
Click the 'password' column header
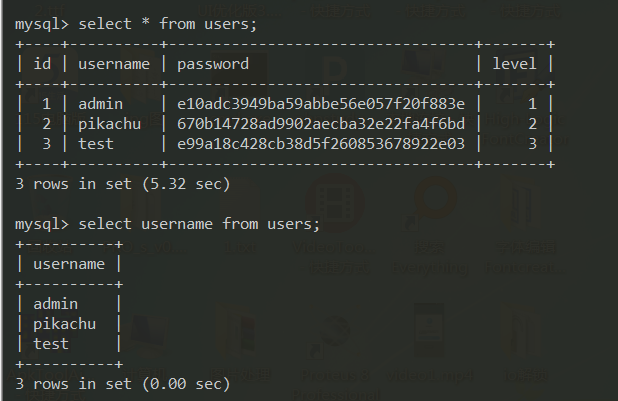coord(213,64)
